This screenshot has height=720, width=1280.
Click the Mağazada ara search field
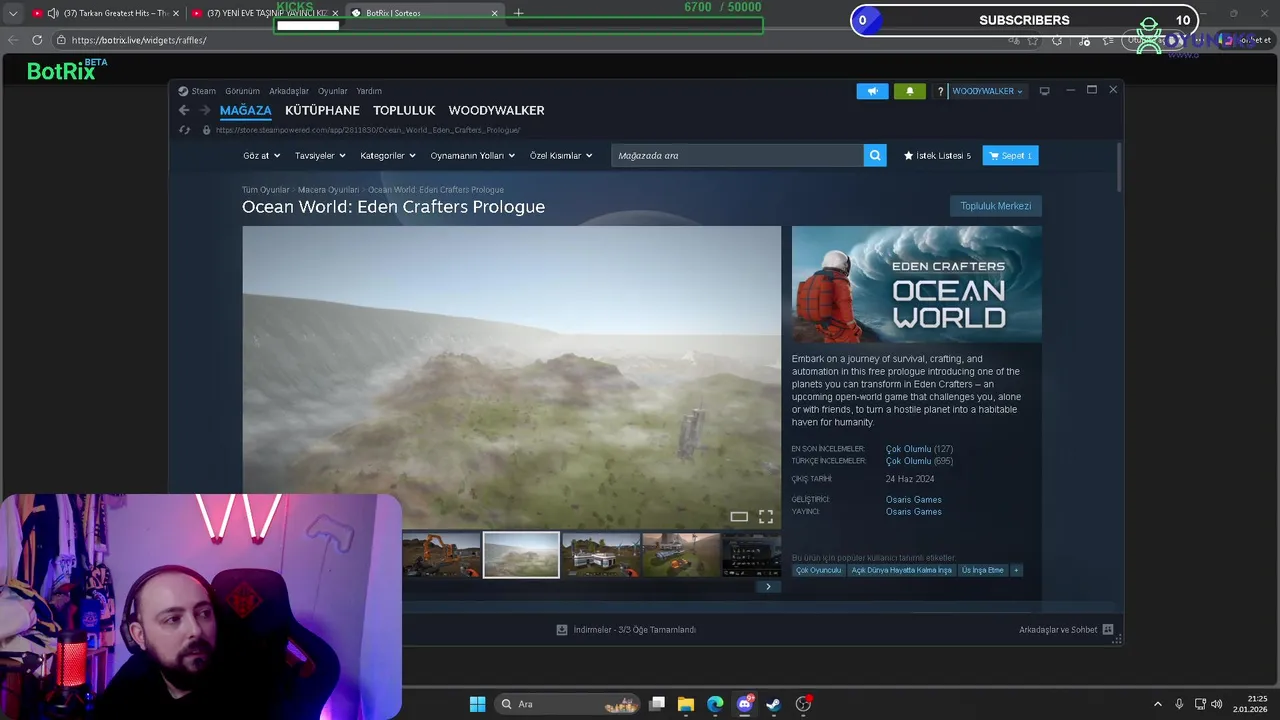click(737, 155)
